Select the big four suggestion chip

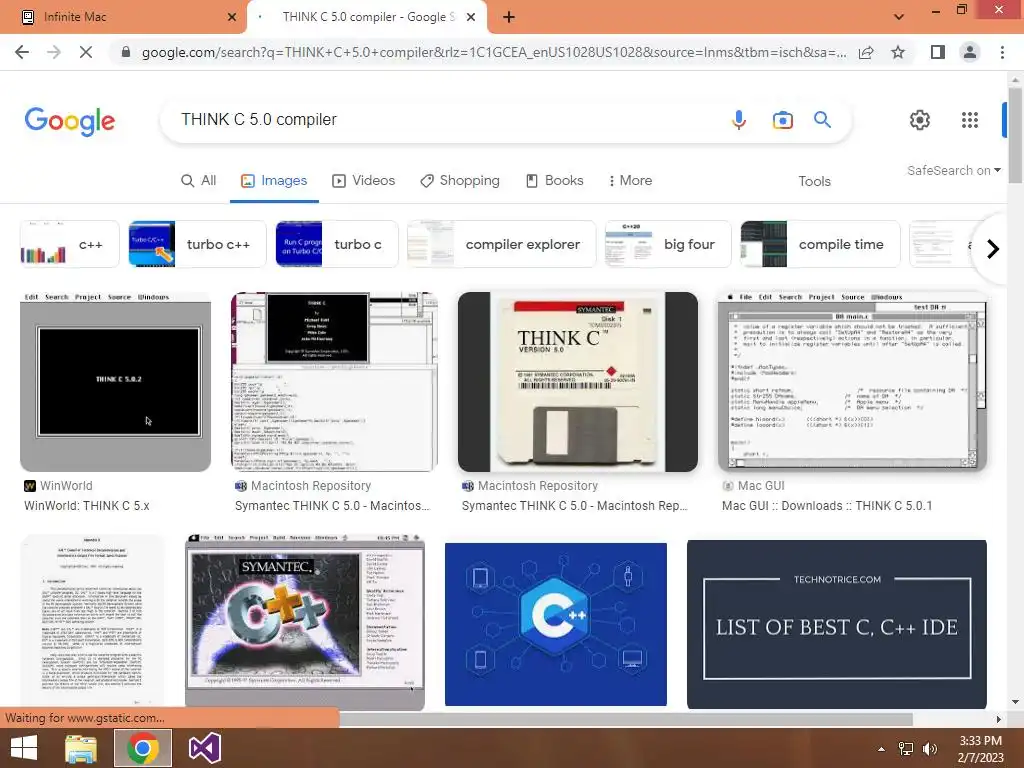pyautogui.click(x=668, y=244)
